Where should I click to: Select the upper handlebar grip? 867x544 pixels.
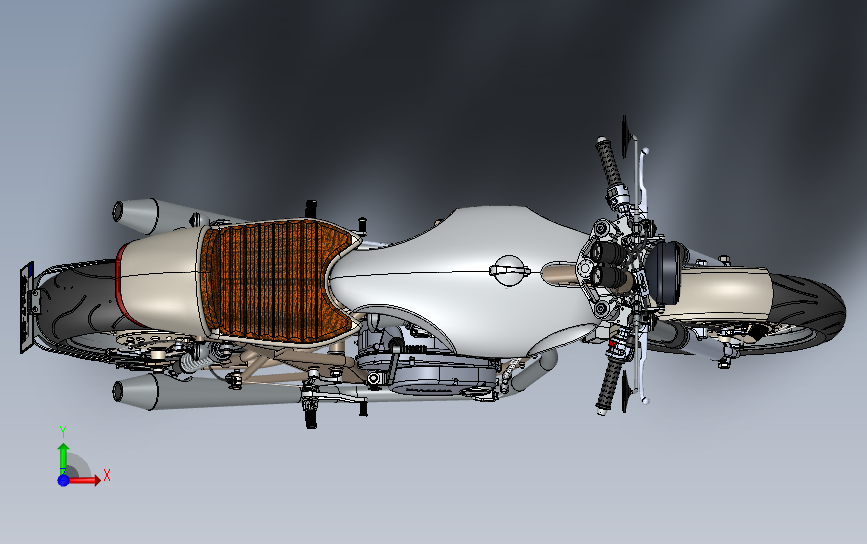(608, 163)
